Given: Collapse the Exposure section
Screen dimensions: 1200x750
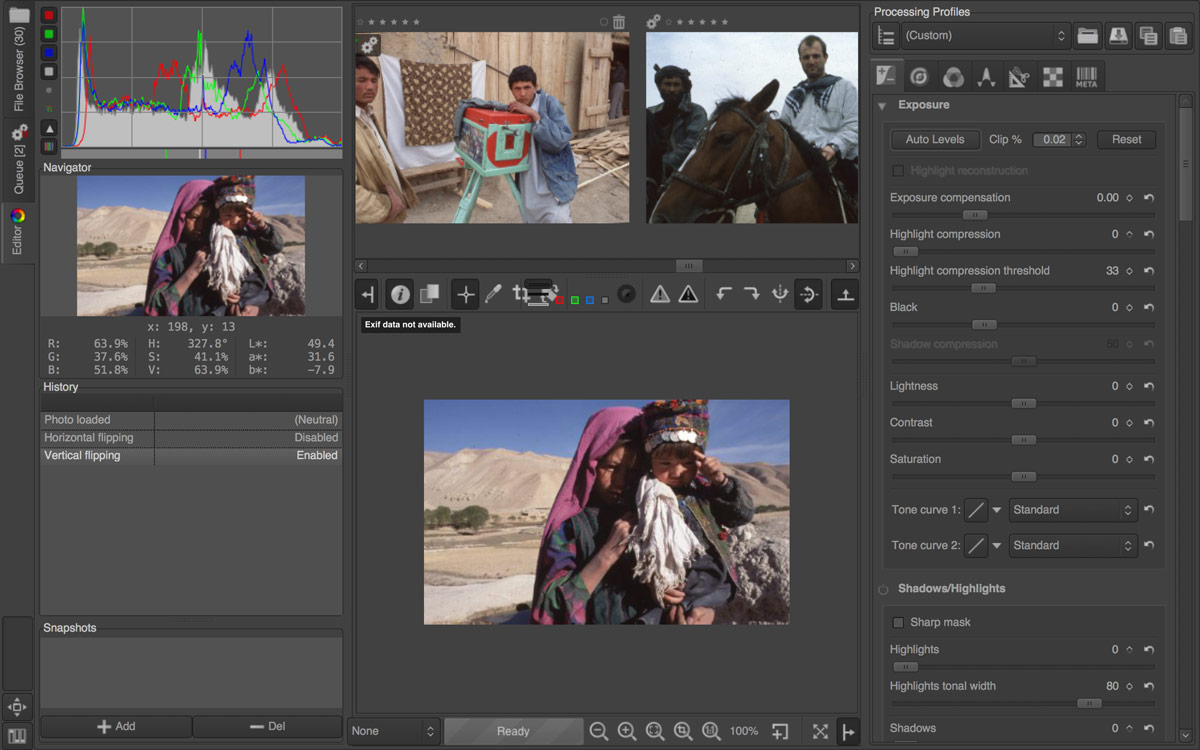Looking at the screenshot, I should [x=882, y=105].
